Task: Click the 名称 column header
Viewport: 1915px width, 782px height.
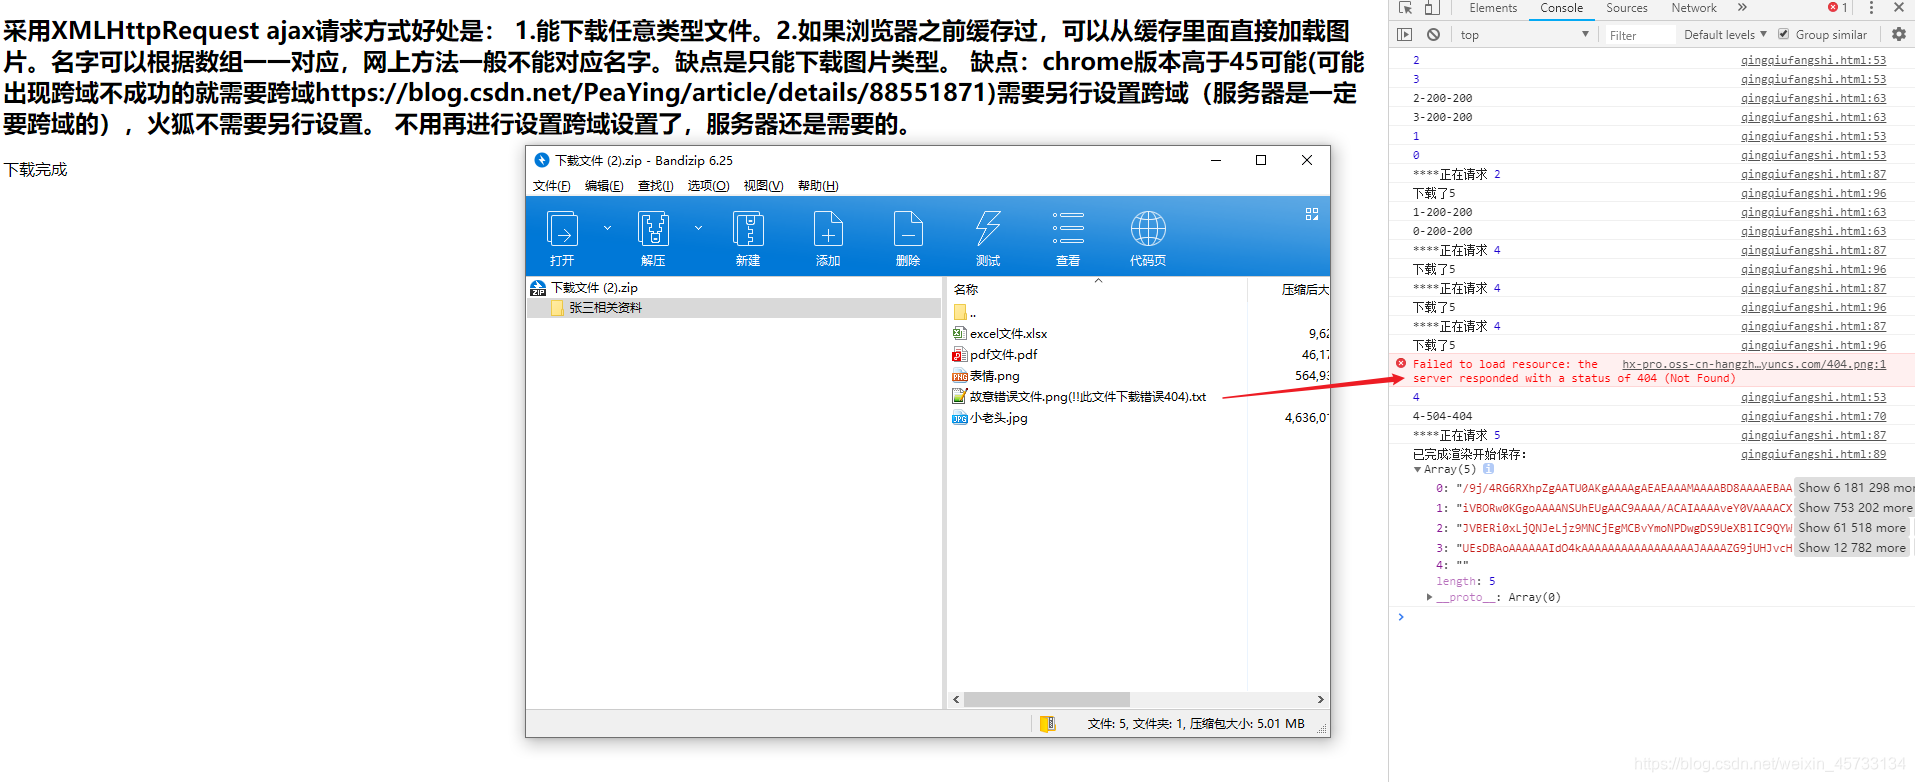Action: [x=966, y=290]
